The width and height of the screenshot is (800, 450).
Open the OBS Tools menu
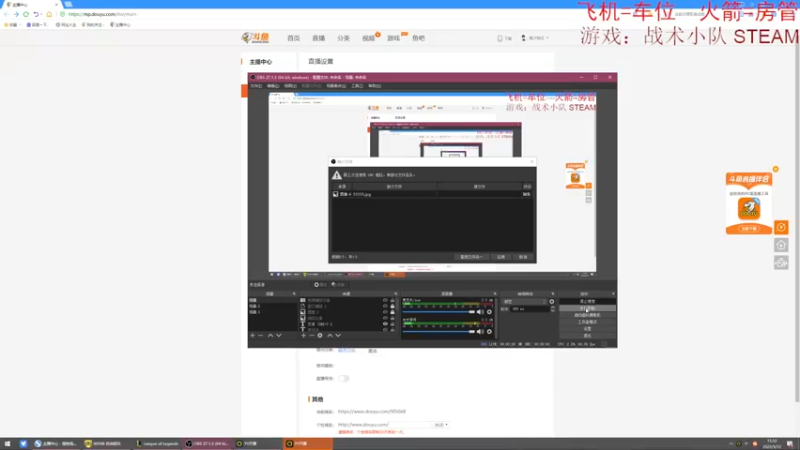pyautogui.click(x=357, y=86)
